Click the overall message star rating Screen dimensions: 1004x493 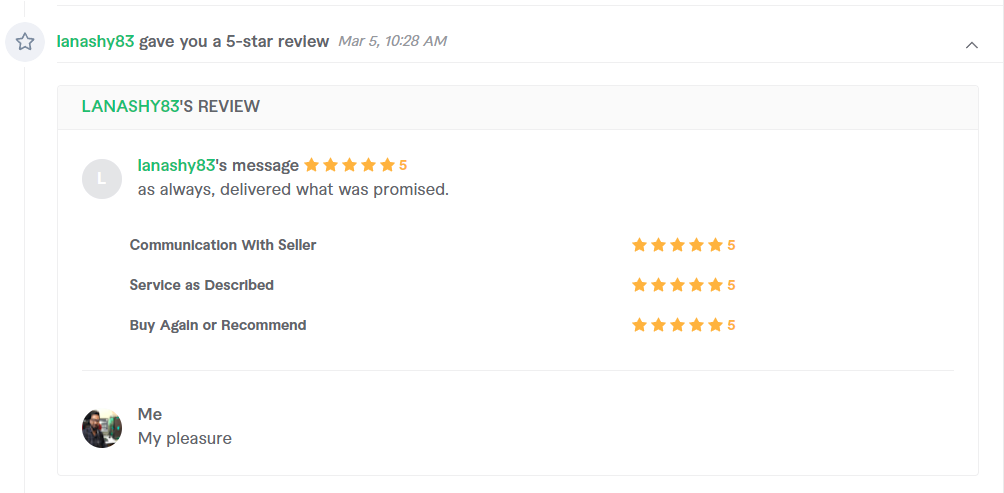click(x=355, y=165)
